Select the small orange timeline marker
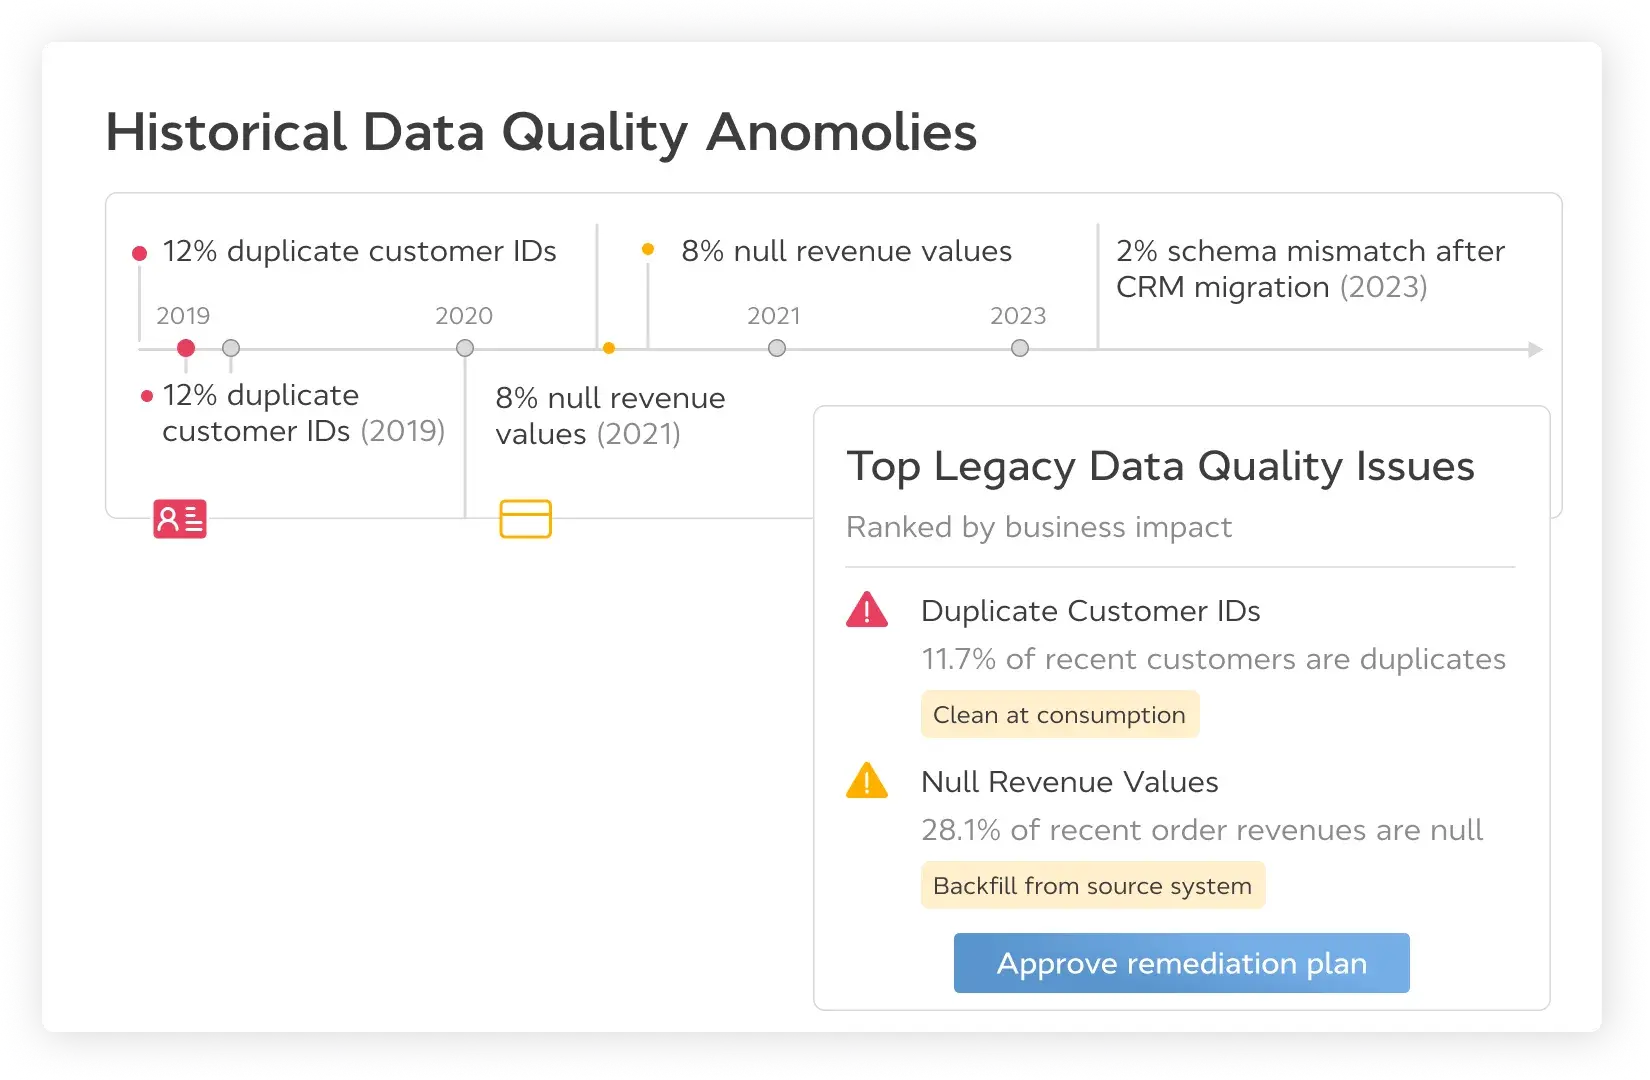Viewport: 1650px width, 1080px height. [x=609, y=348]
